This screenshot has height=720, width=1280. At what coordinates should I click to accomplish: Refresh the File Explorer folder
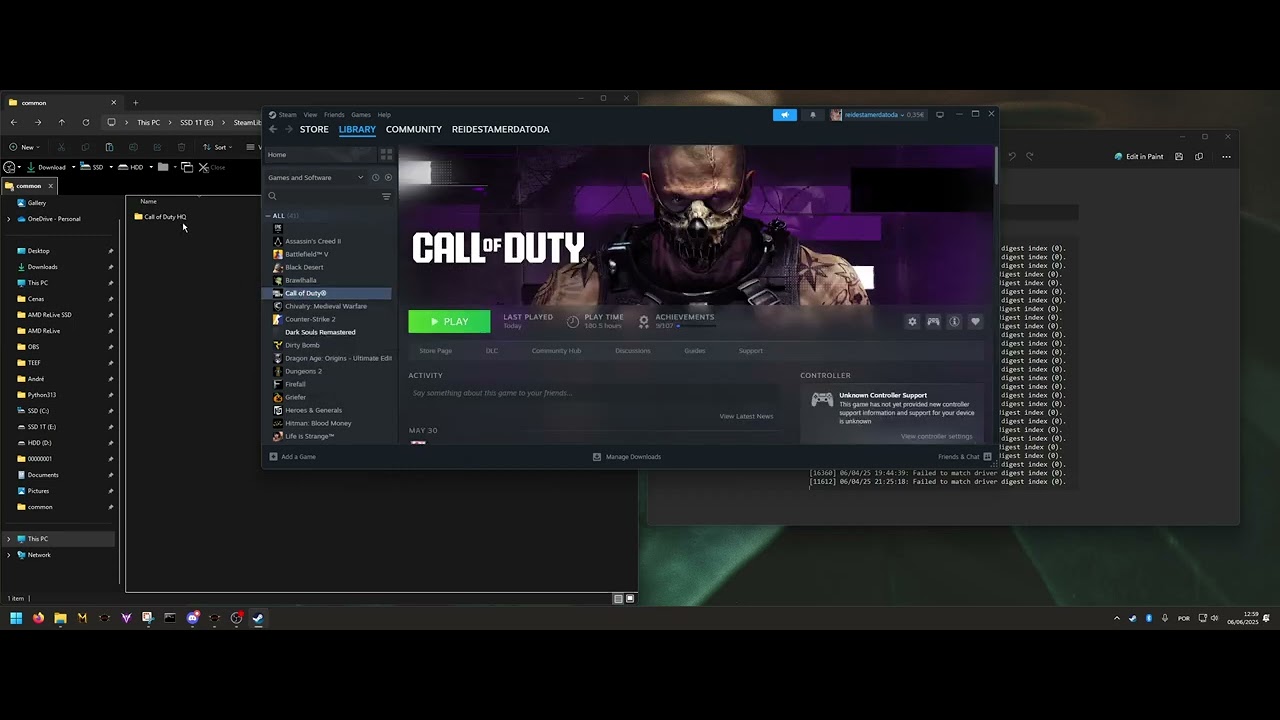86,122
